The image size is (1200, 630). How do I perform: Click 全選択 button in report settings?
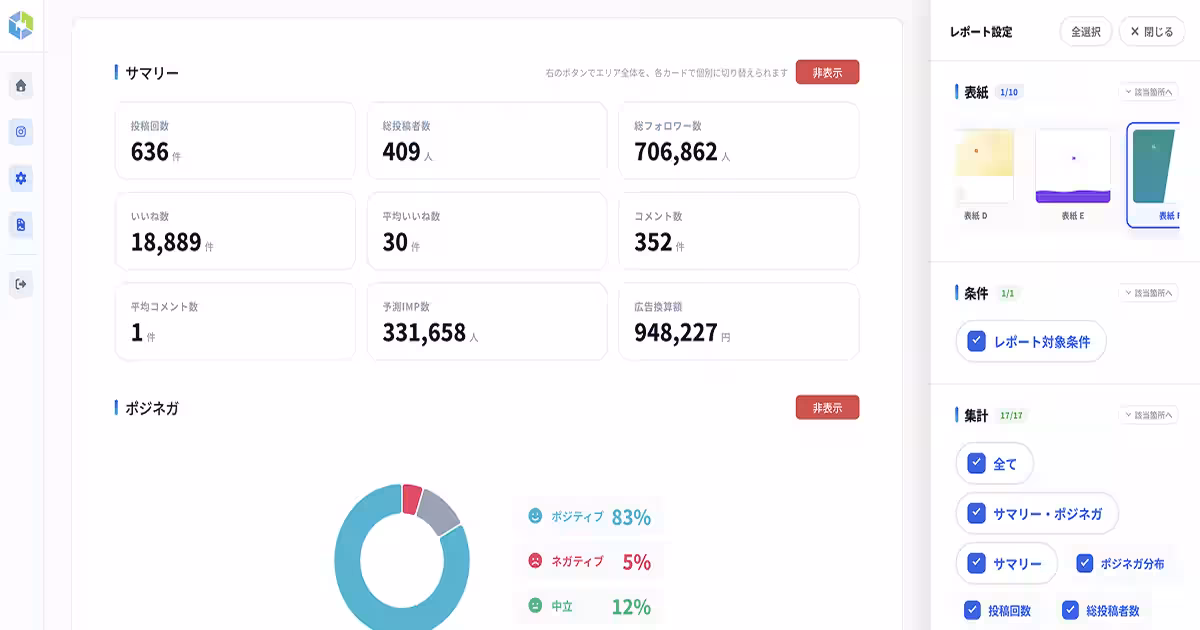point(1085,32)
